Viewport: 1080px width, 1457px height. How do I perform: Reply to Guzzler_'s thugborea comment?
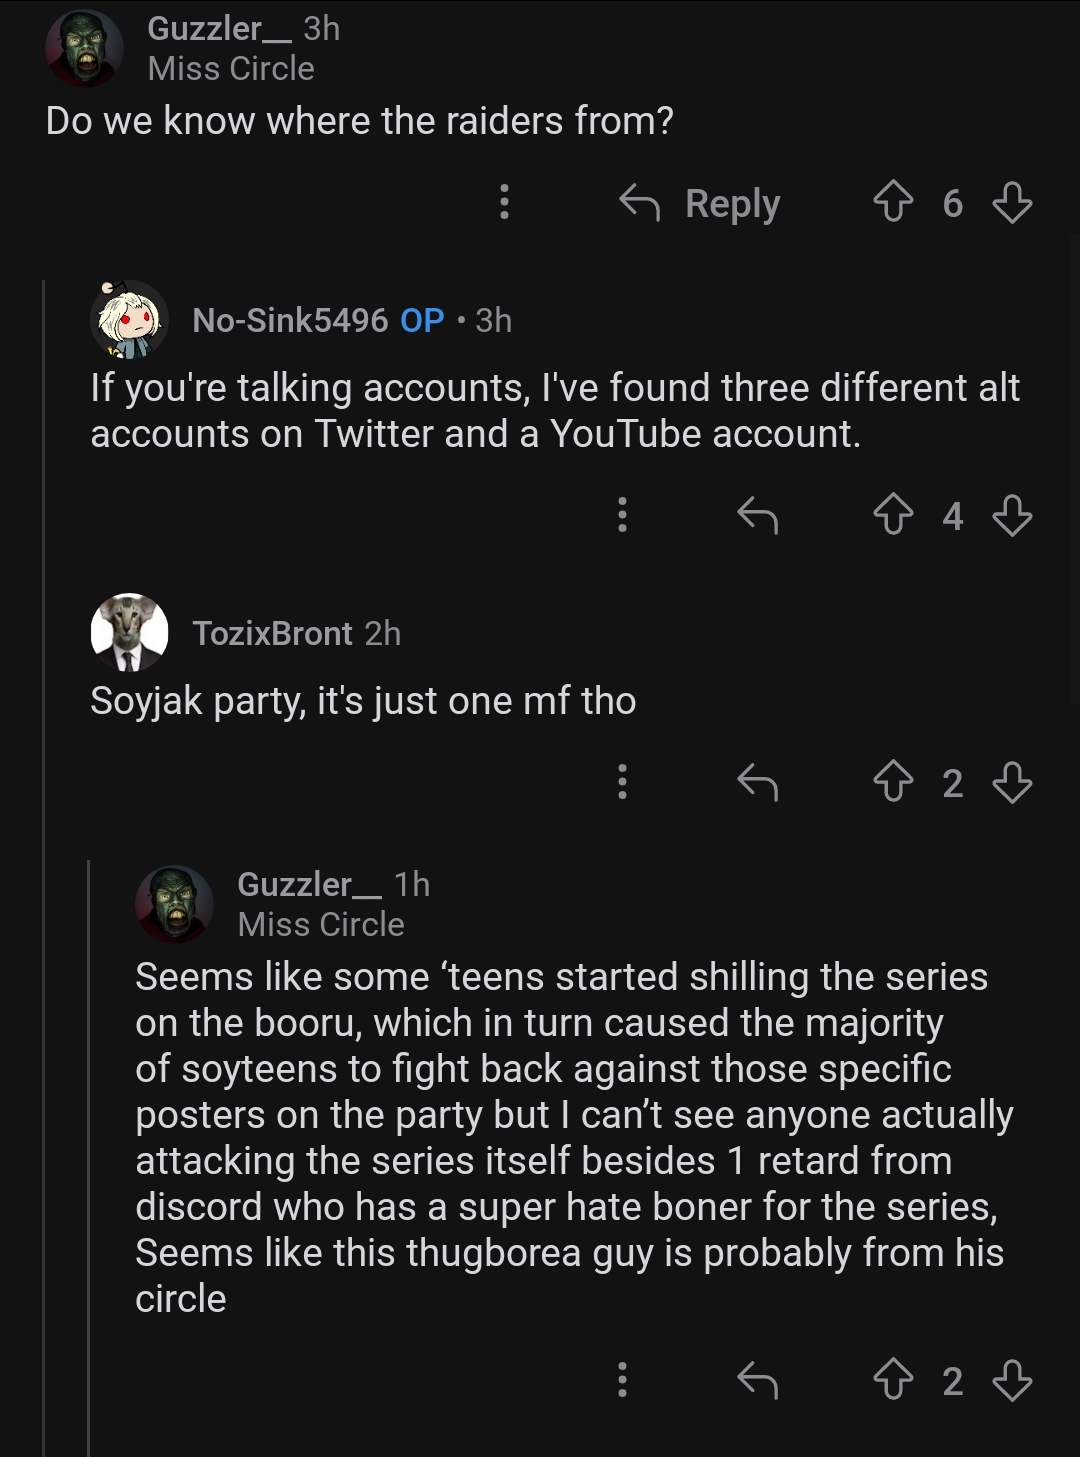pos(757,1381)
